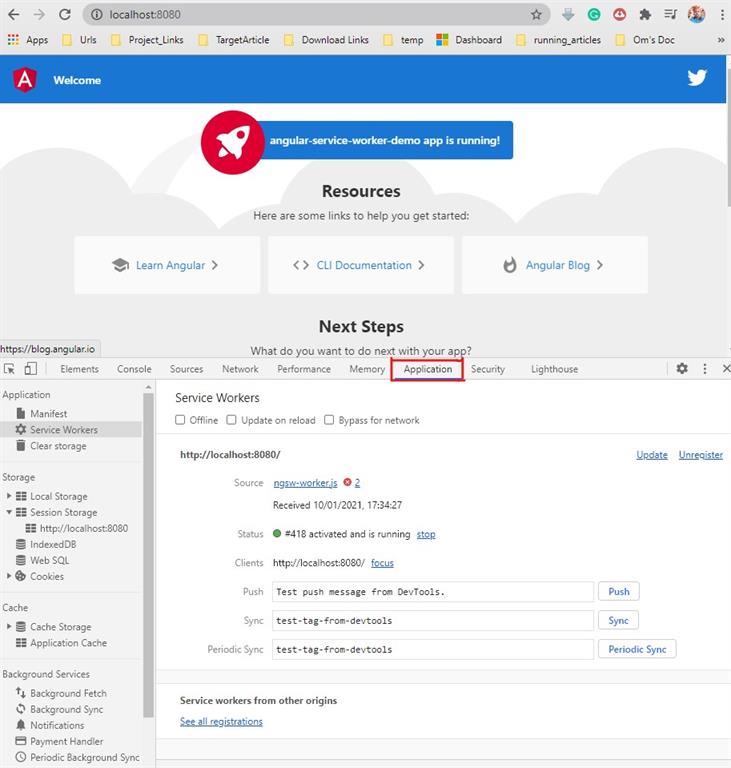Open the media control playlist icon

[x=670, y=15]
